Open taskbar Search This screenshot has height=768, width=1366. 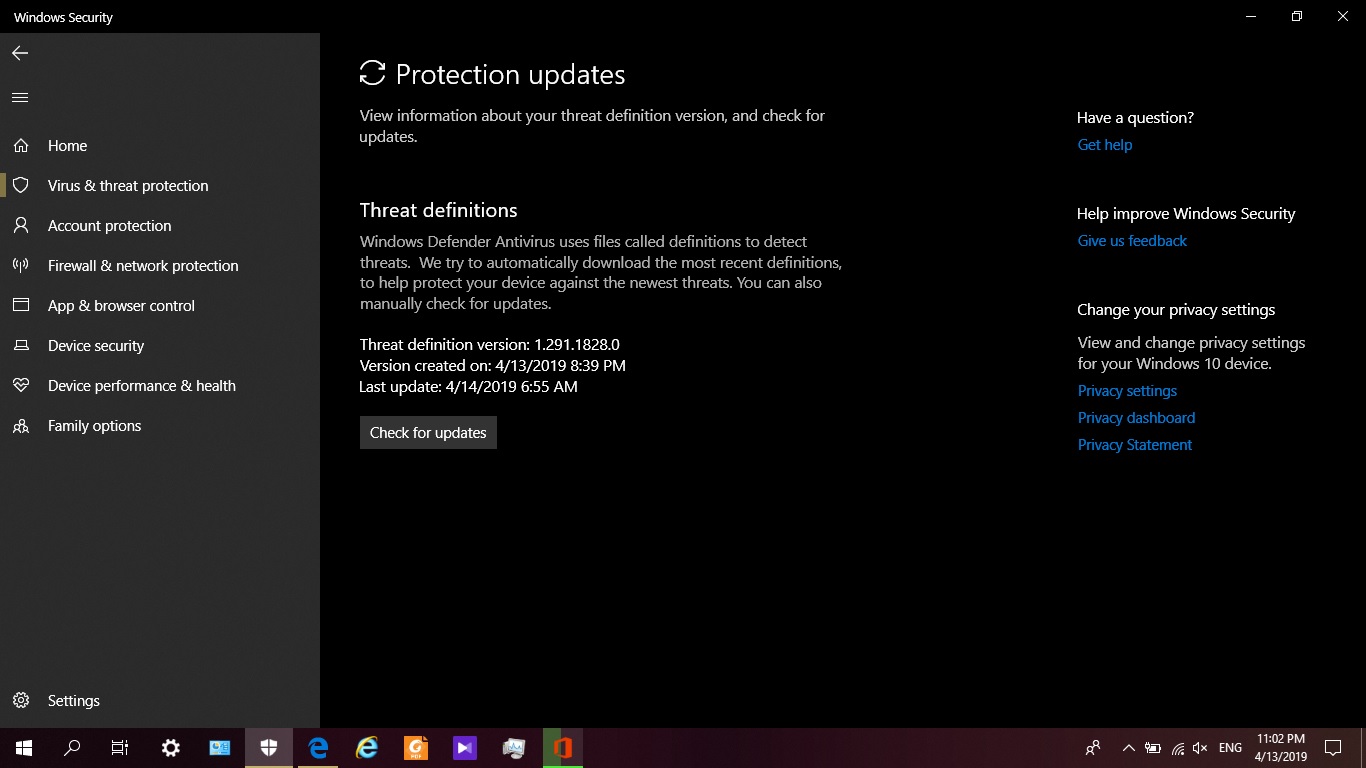[x=72, y=748]
